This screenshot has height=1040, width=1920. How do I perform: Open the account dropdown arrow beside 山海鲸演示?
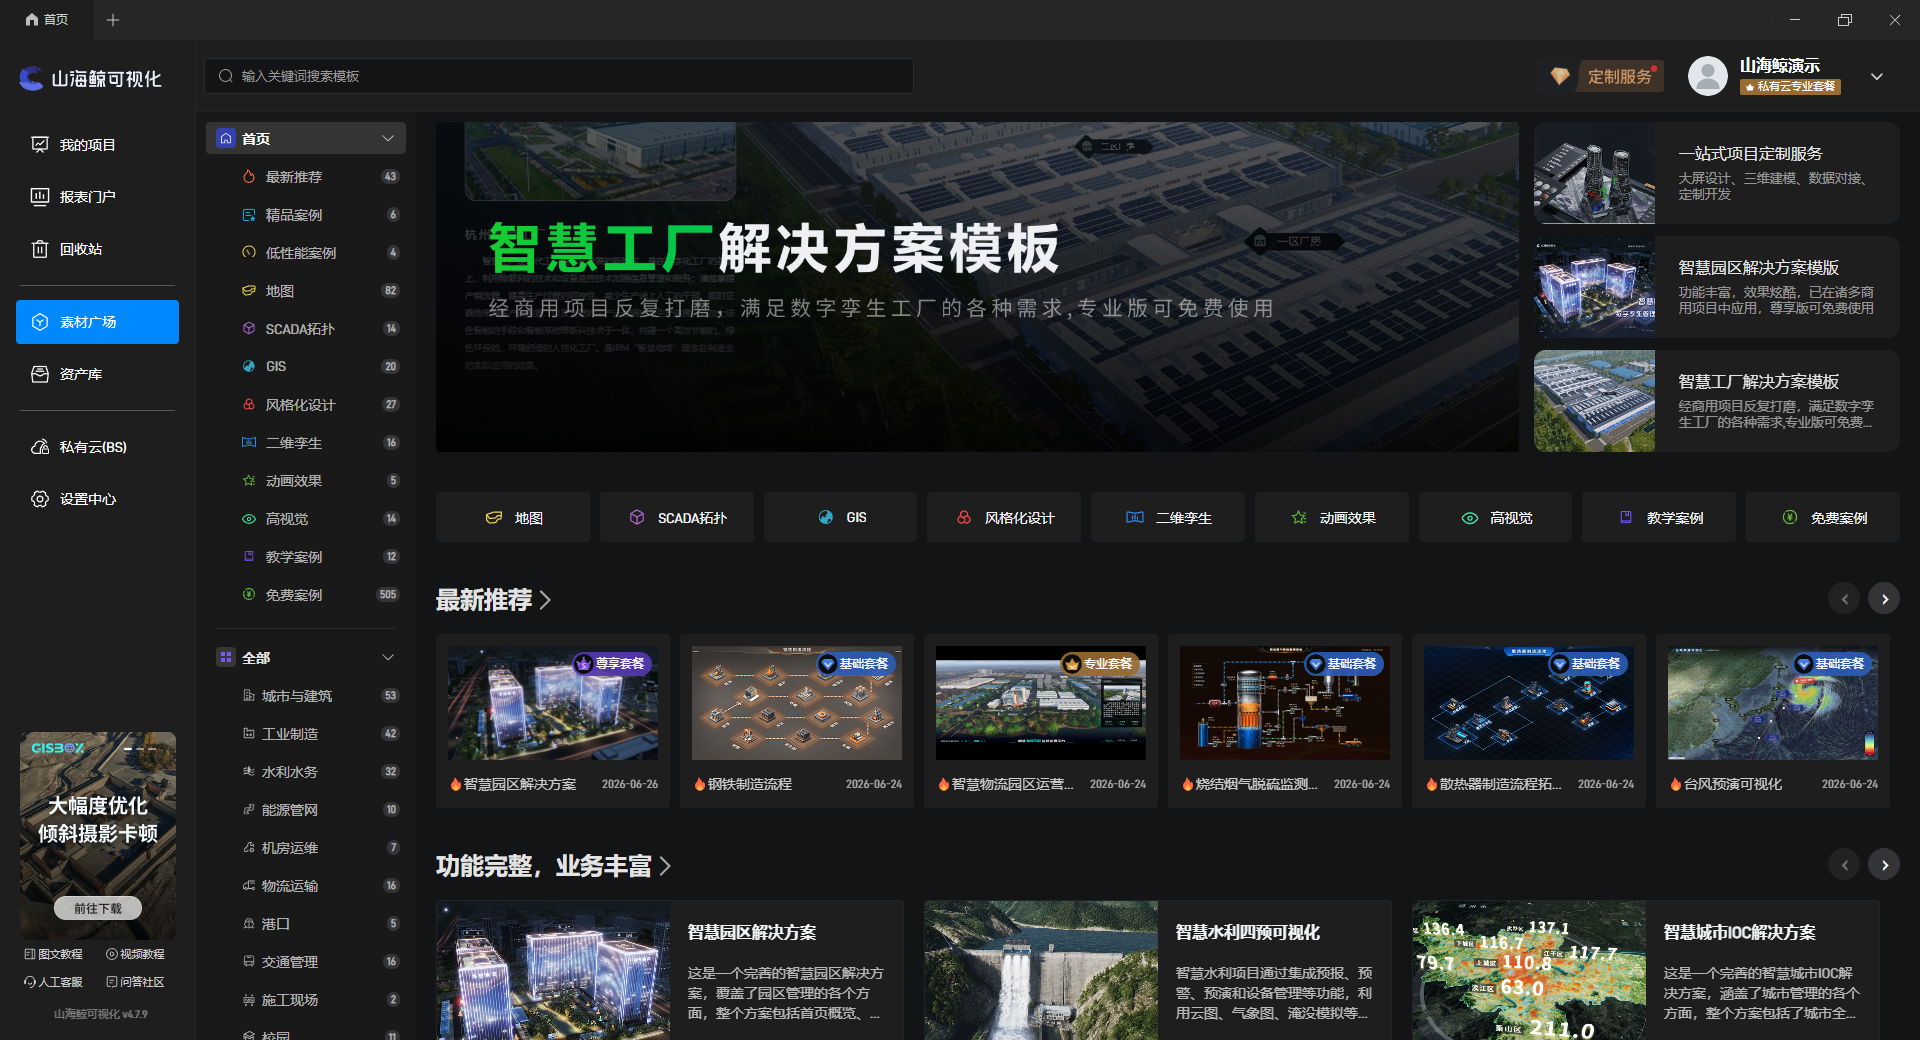coord(1877,76)
